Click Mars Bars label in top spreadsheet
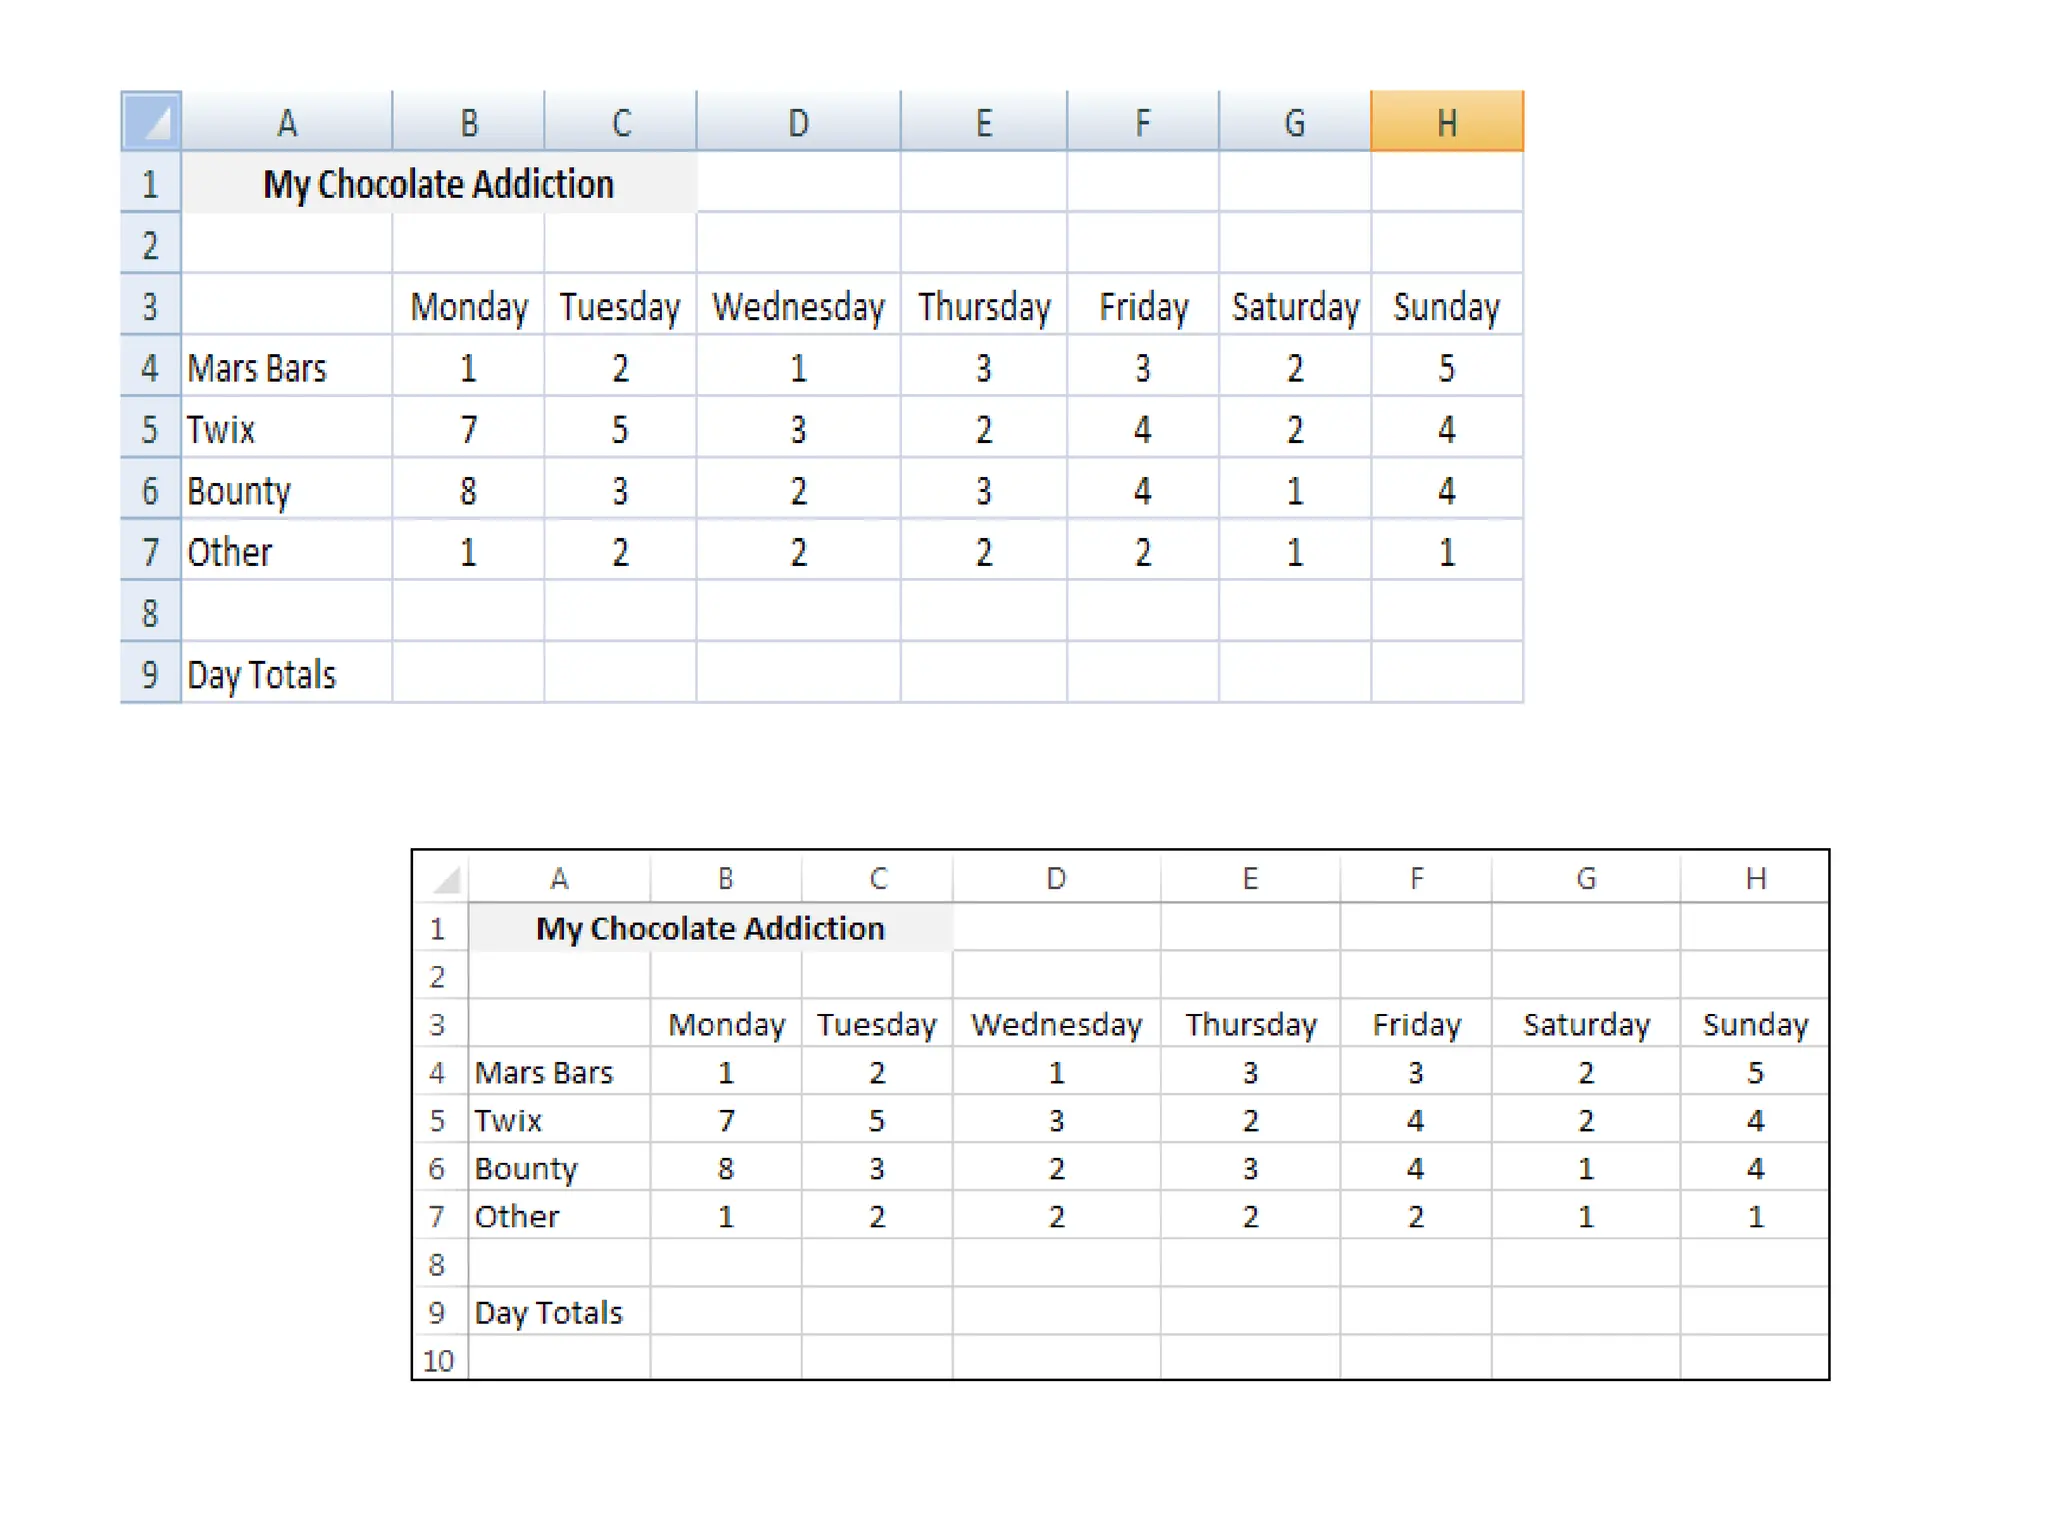This screenshot has height=1536, width=2048. pos(257,368)
